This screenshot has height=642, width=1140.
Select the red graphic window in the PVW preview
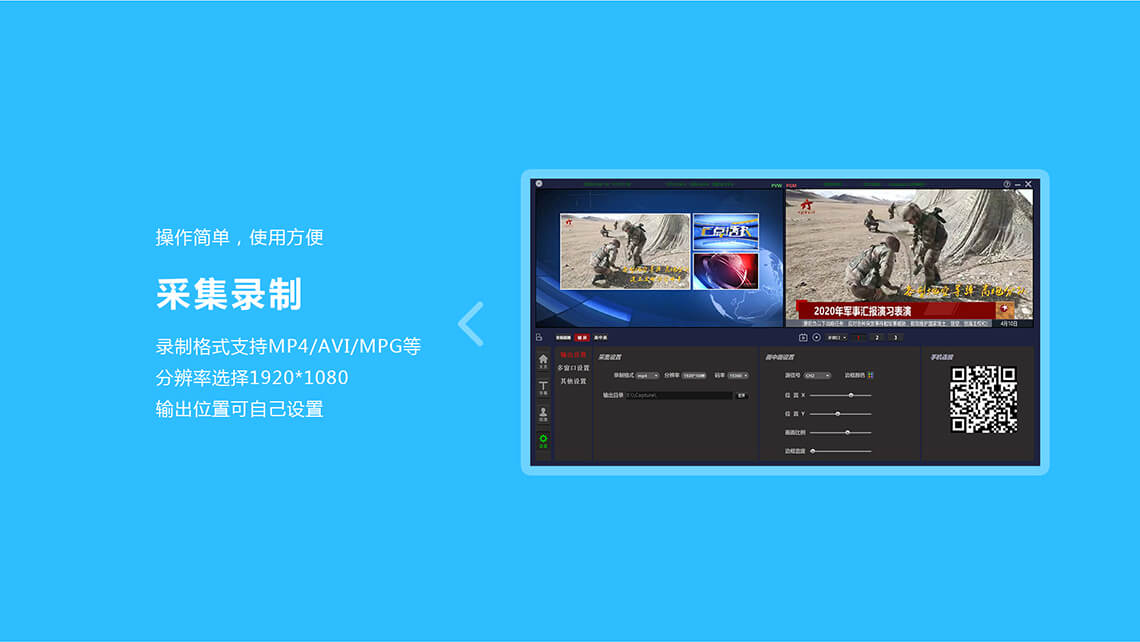point(726,270)
